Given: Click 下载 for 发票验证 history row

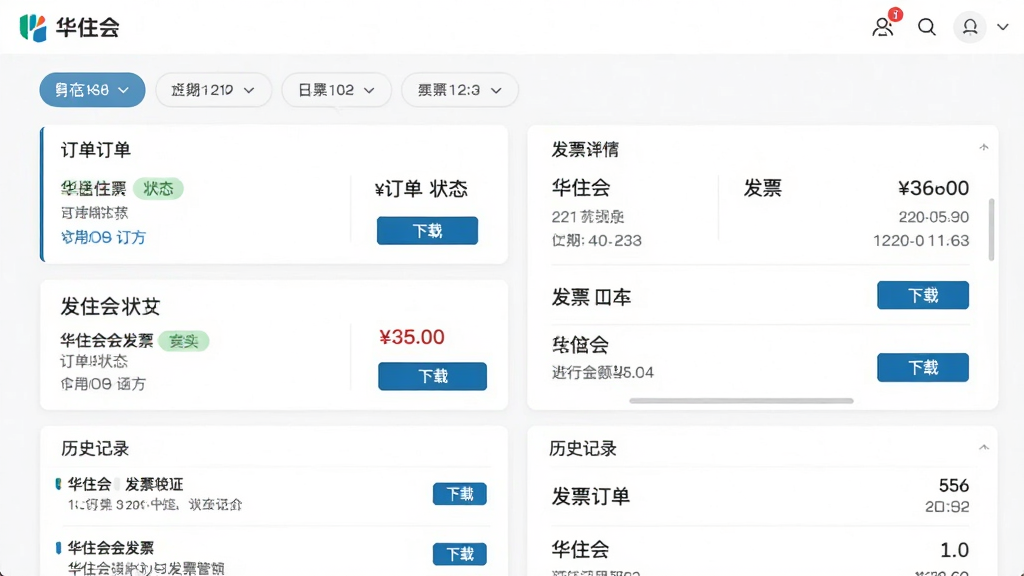Looking at the screenshot, I should pyautogui.click(x=460, y=494).
